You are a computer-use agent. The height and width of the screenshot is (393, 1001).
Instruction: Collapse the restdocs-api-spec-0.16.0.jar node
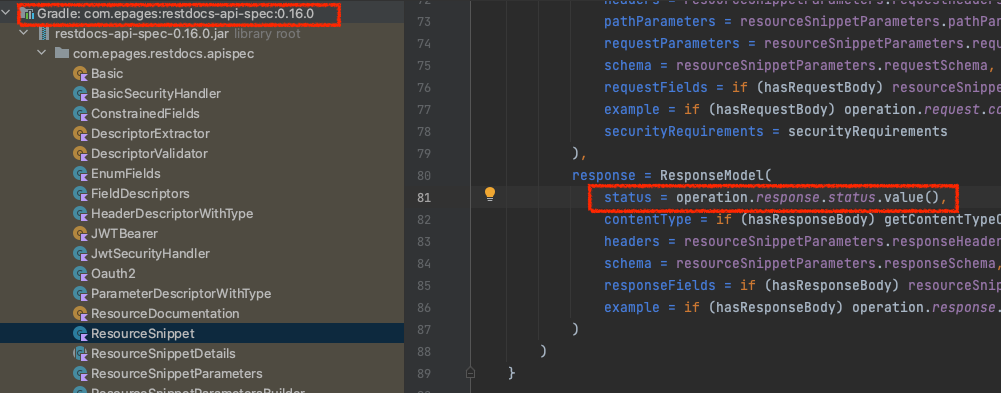click(24, 33)
